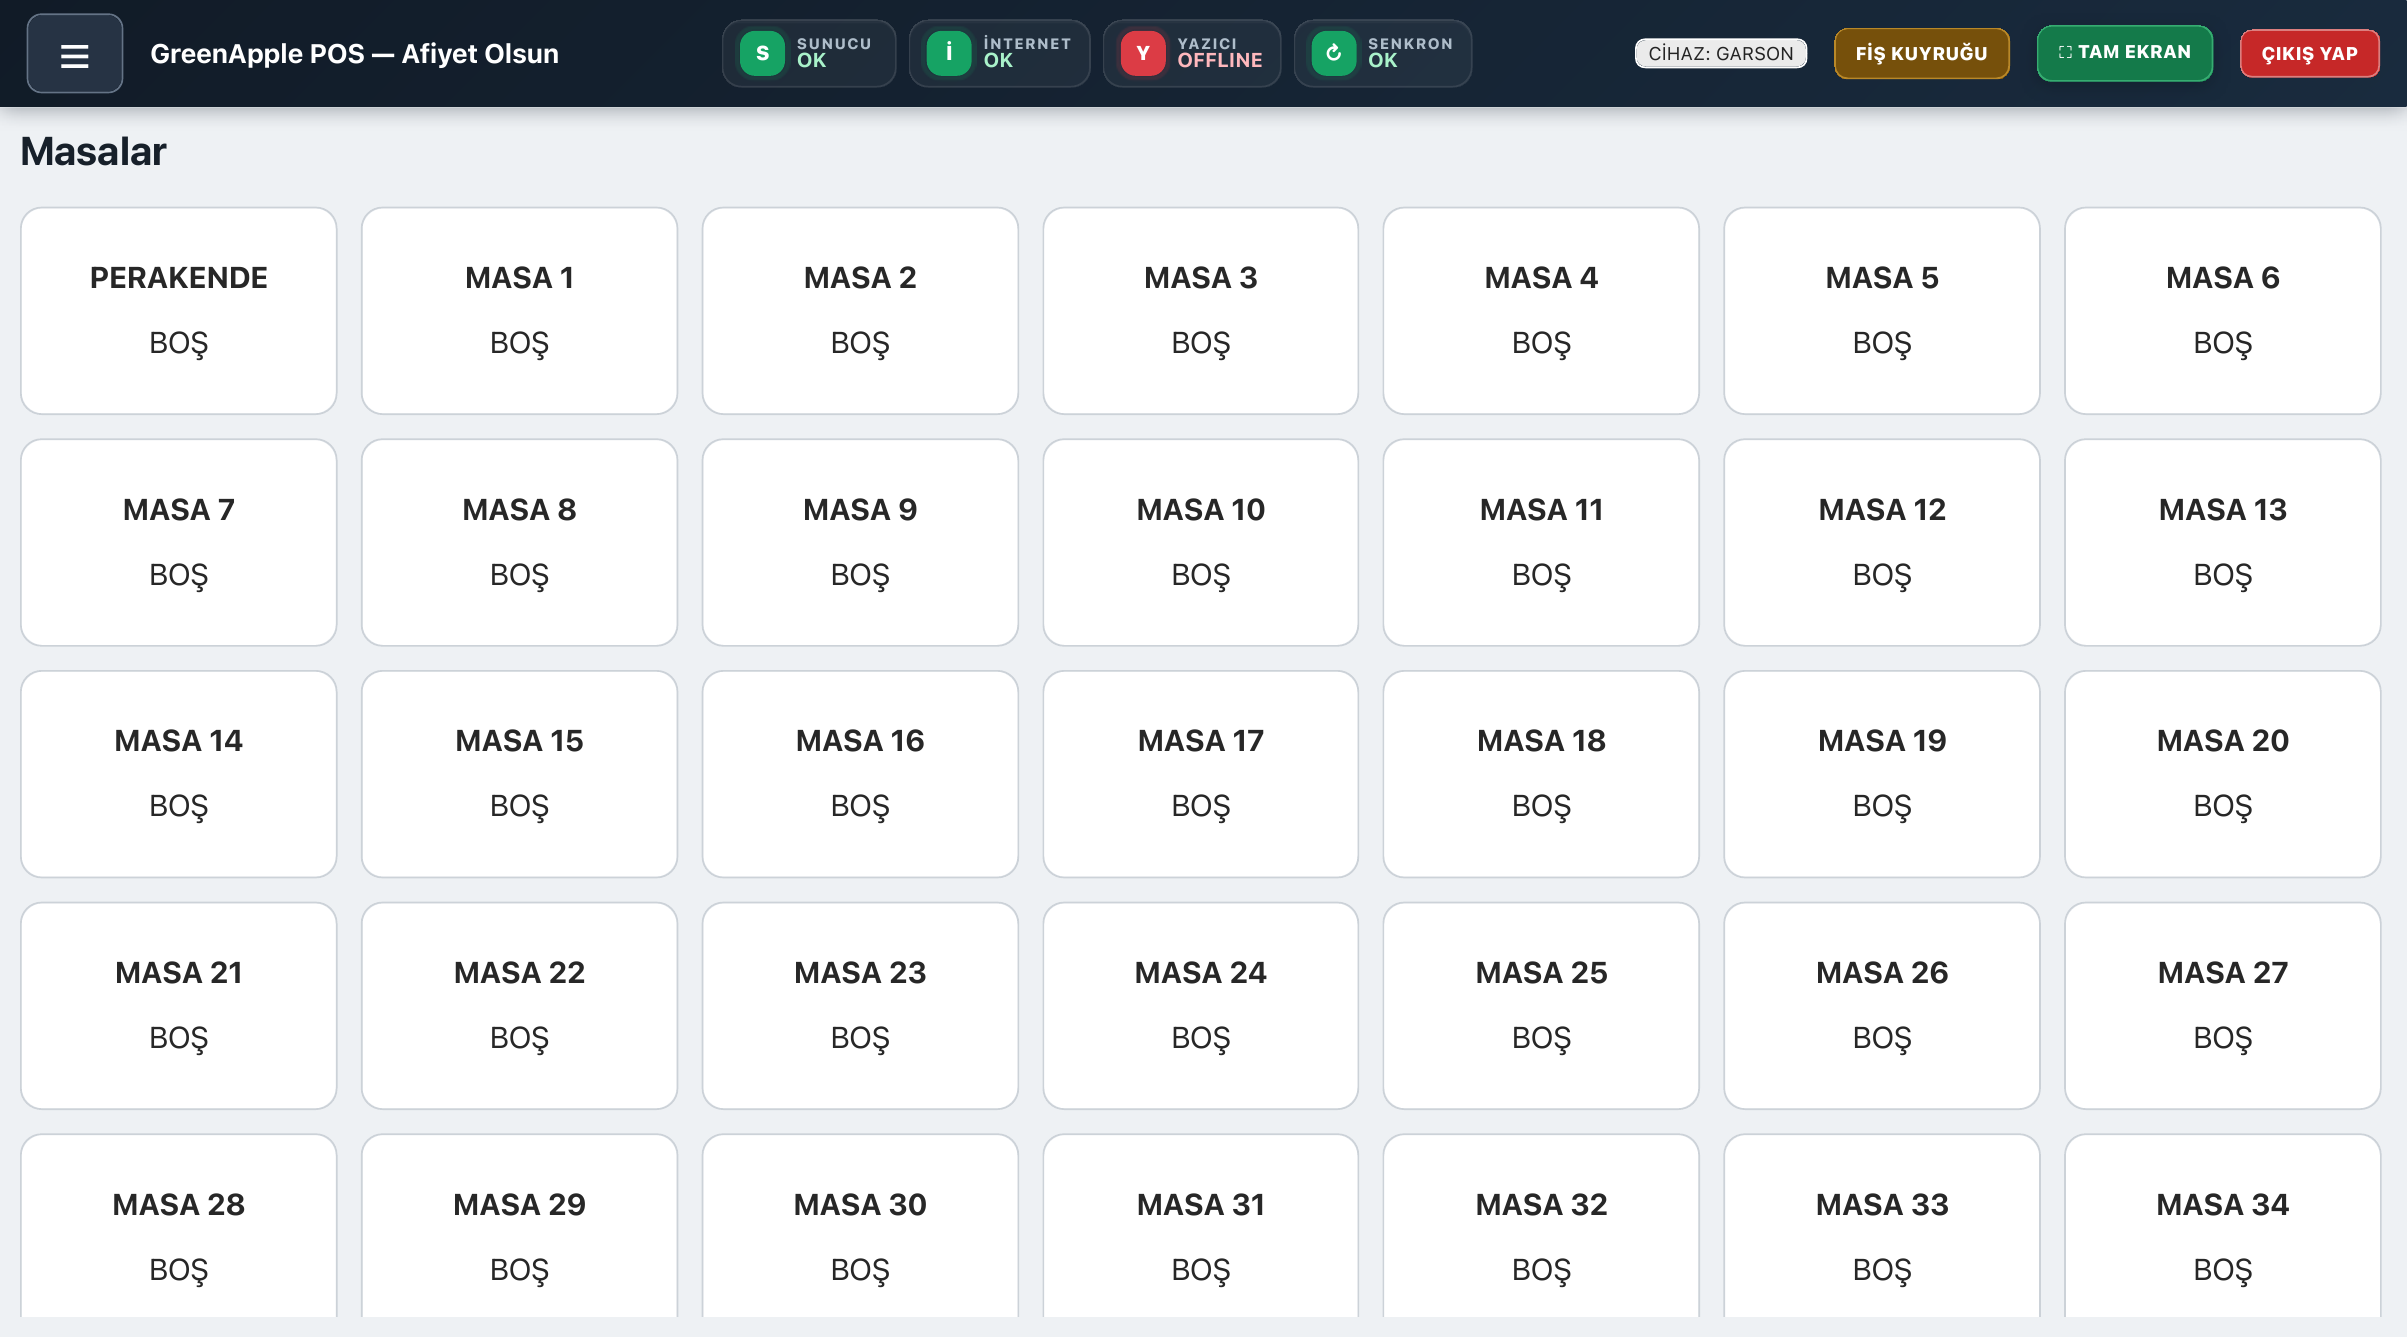Open Masa 28 table

tap(179, 1226)
